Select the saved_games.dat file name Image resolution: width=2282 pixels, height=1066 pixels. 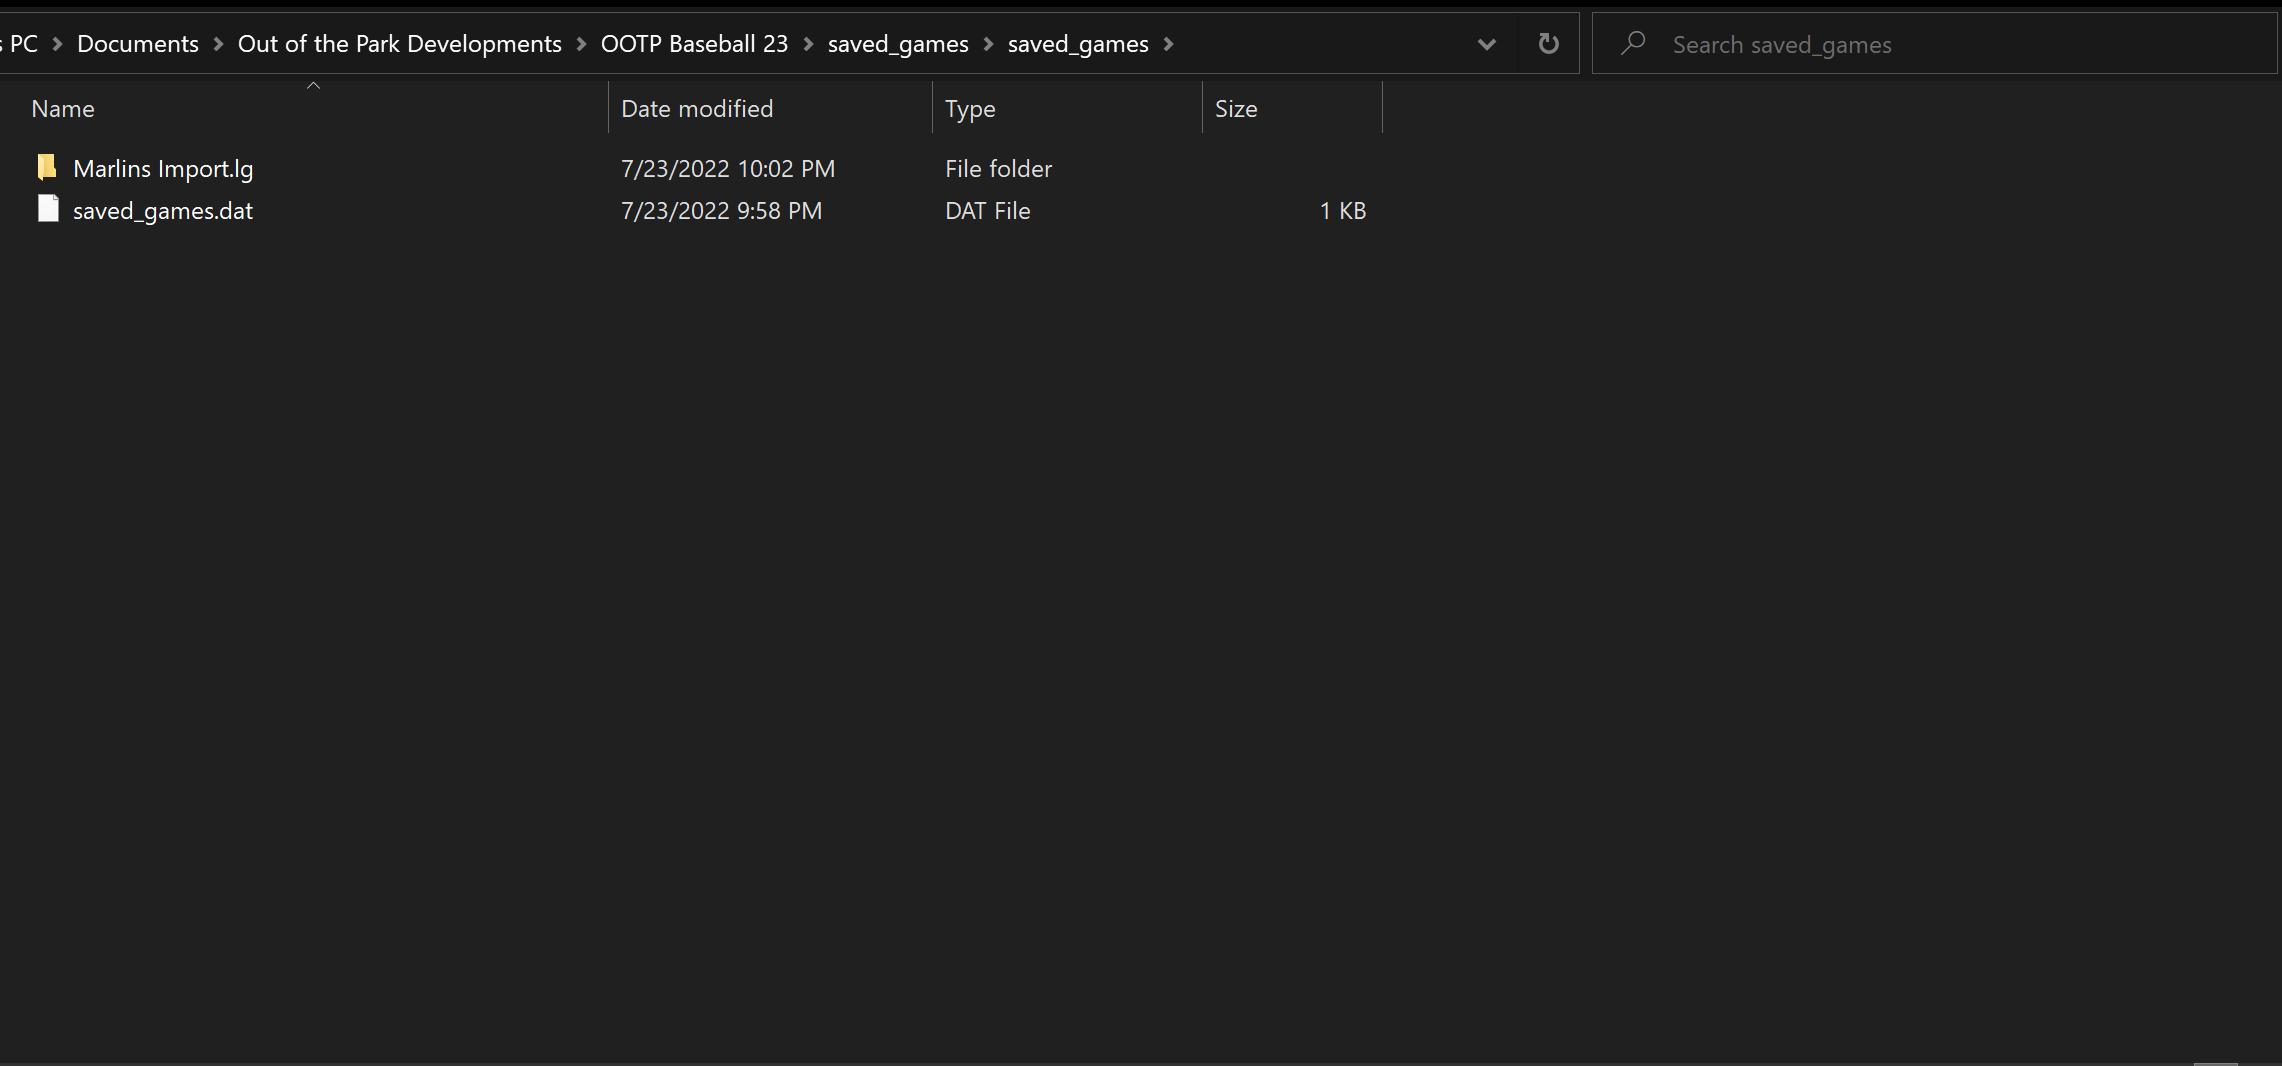click(163, 211)
